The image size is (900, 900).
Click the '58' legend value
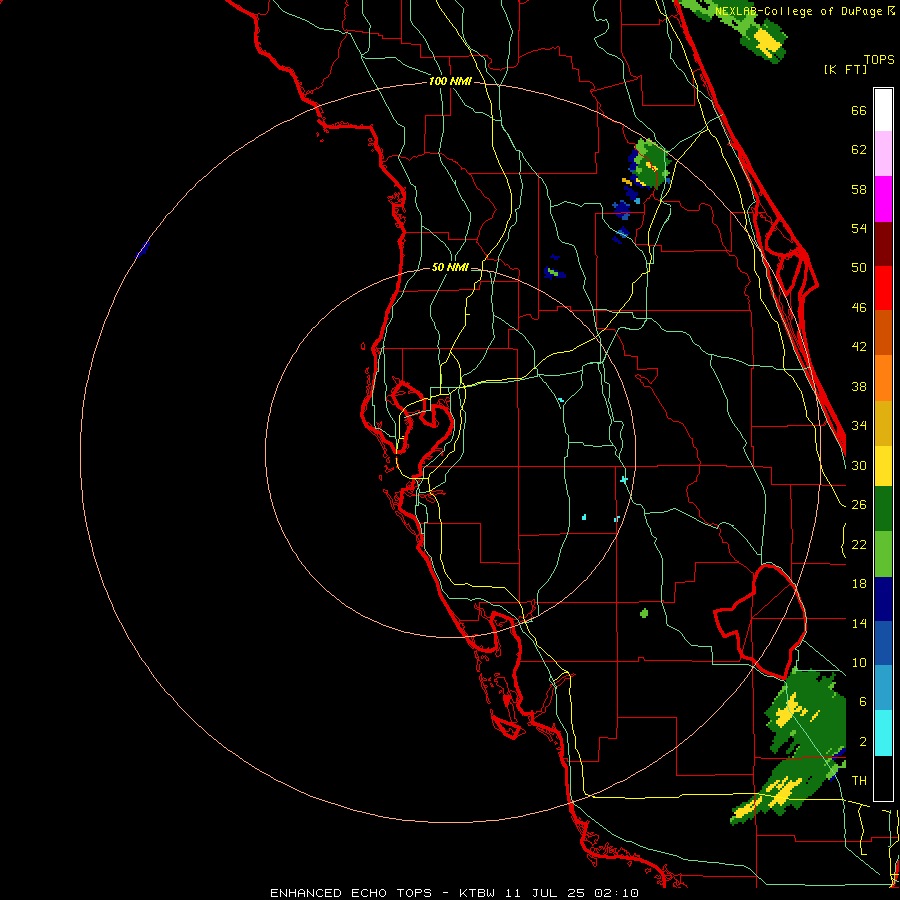[x=859, y=189]
